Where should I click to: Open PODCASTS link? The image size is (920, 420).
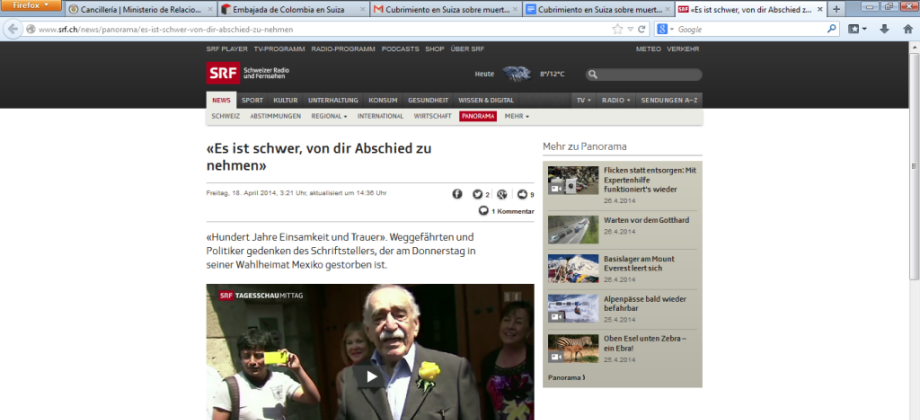(400, 49)
